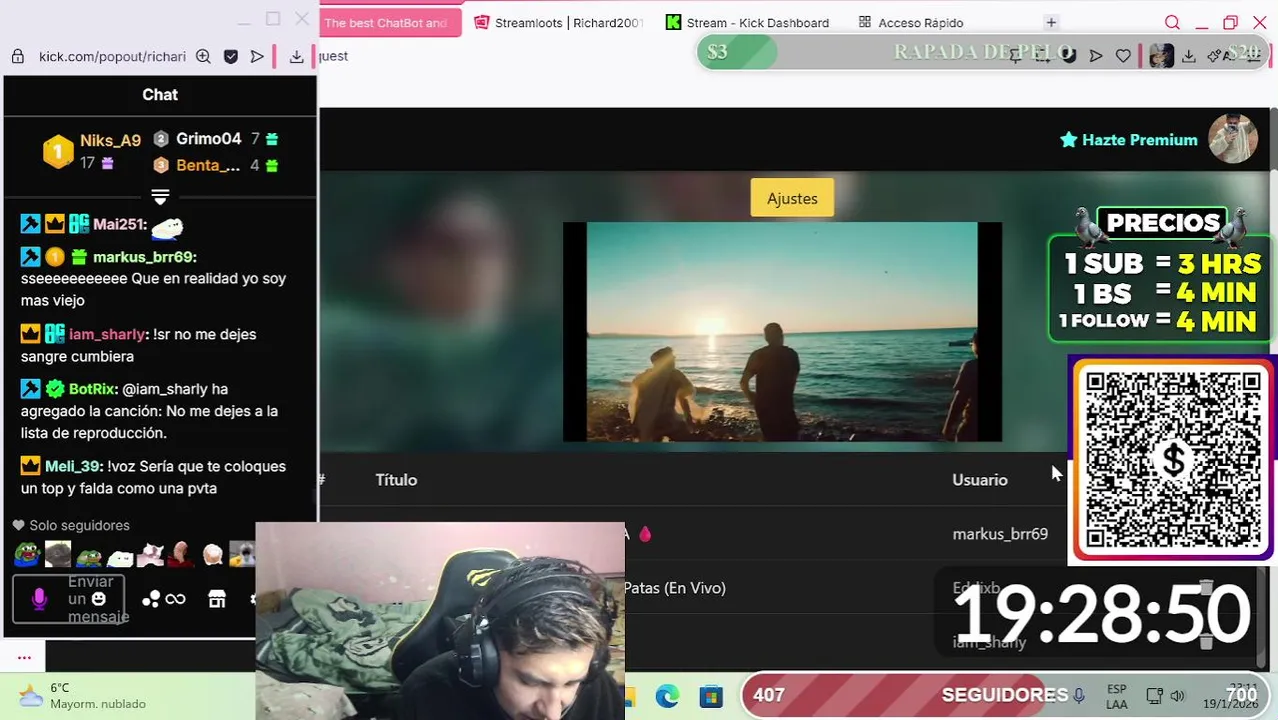Click username iam_sharly in chat
Viewport: 1278px width, 720px height.
[x=107, y=334]
